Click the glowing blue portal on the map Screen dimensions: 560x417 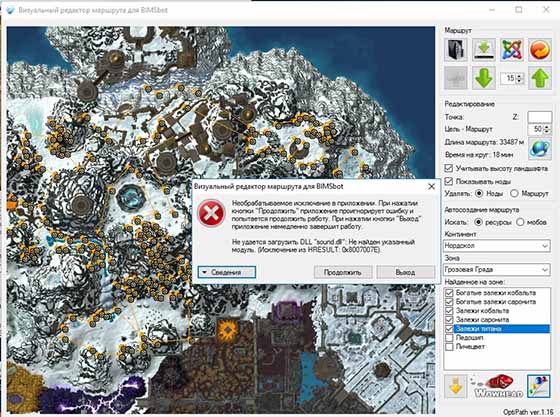click(131, 197)
